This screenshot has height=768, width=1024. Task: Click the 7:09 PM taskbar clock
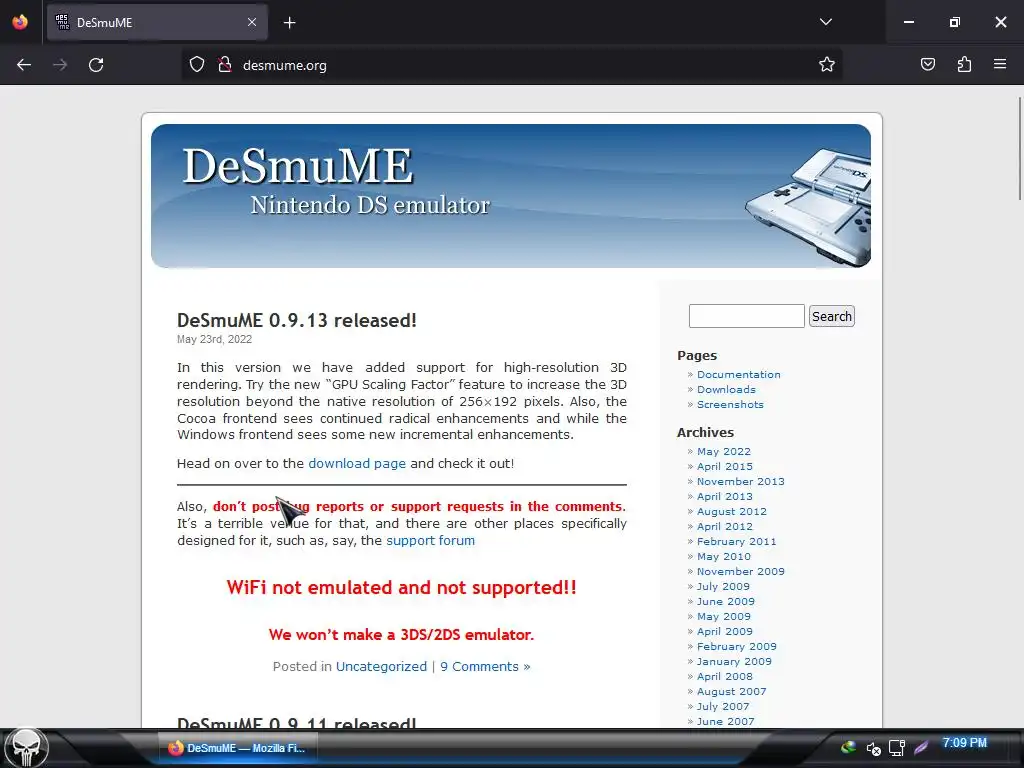(x=965, y=743)
